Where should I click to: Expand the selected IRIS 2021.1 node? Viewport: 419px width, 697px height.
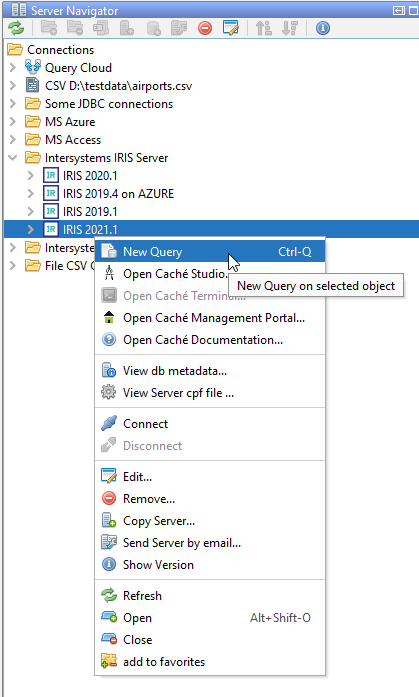pyautogui.click(x=31, y=229)
